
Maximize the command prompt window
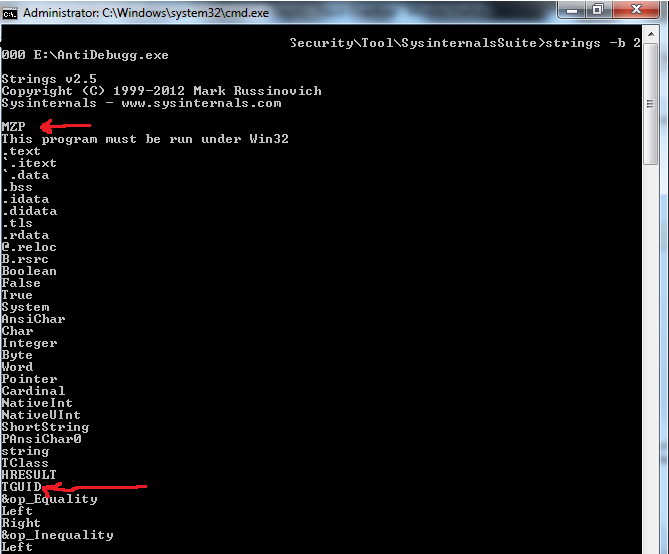click(599, 10)
